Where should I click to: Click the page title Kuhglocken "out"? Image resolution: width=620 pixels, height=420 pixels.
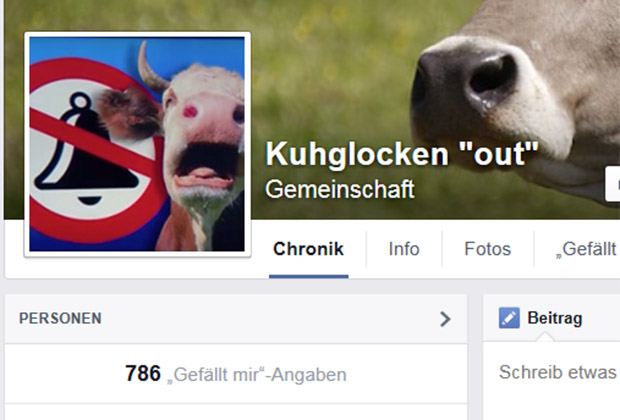tap(402, 154)
